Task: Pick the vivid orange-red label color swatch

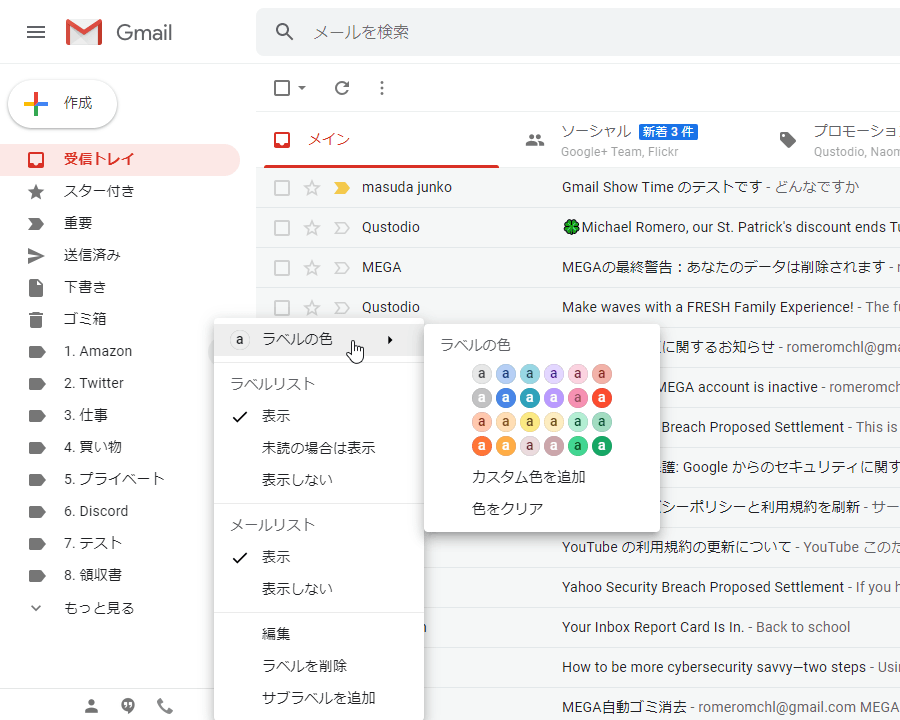Action: tap(482, 446)
